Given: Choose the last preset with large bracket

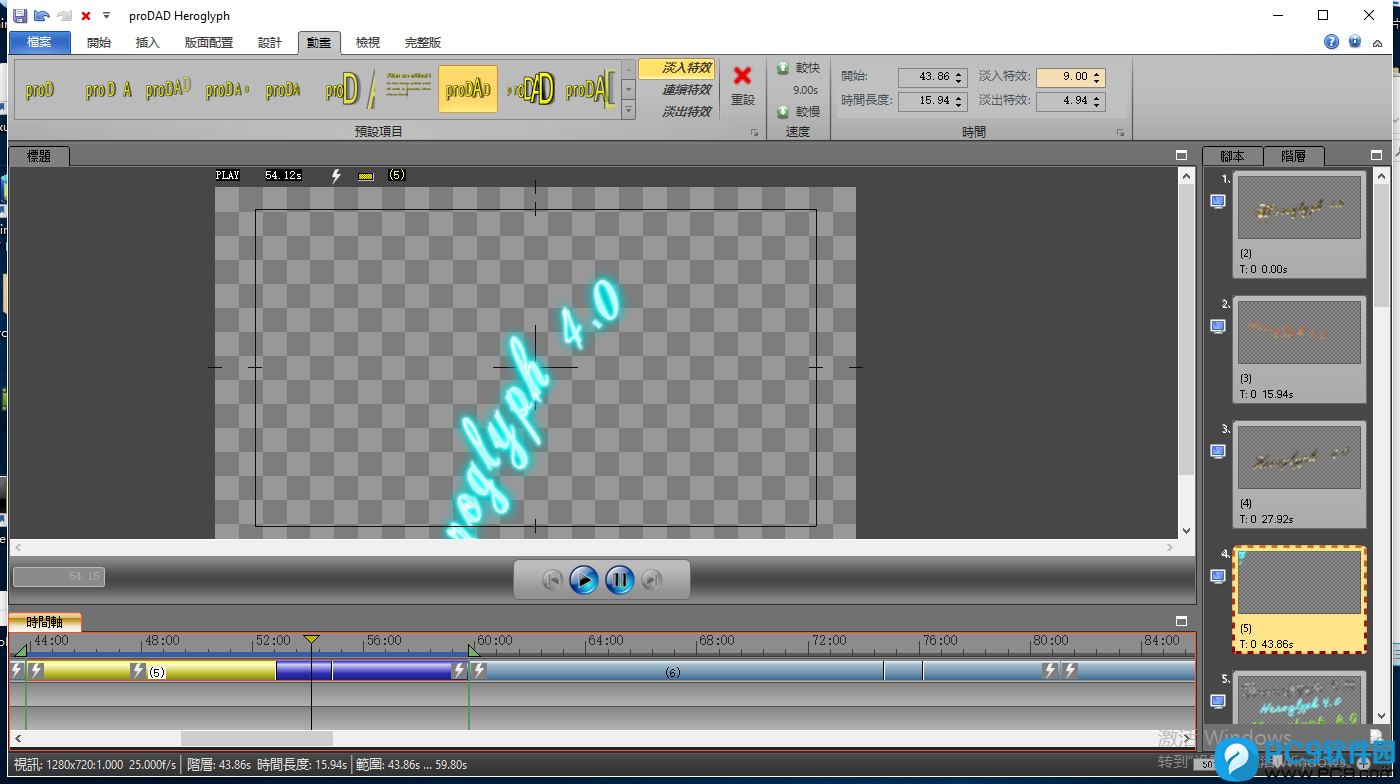Looking at the screenshot, I should point(589,89).
